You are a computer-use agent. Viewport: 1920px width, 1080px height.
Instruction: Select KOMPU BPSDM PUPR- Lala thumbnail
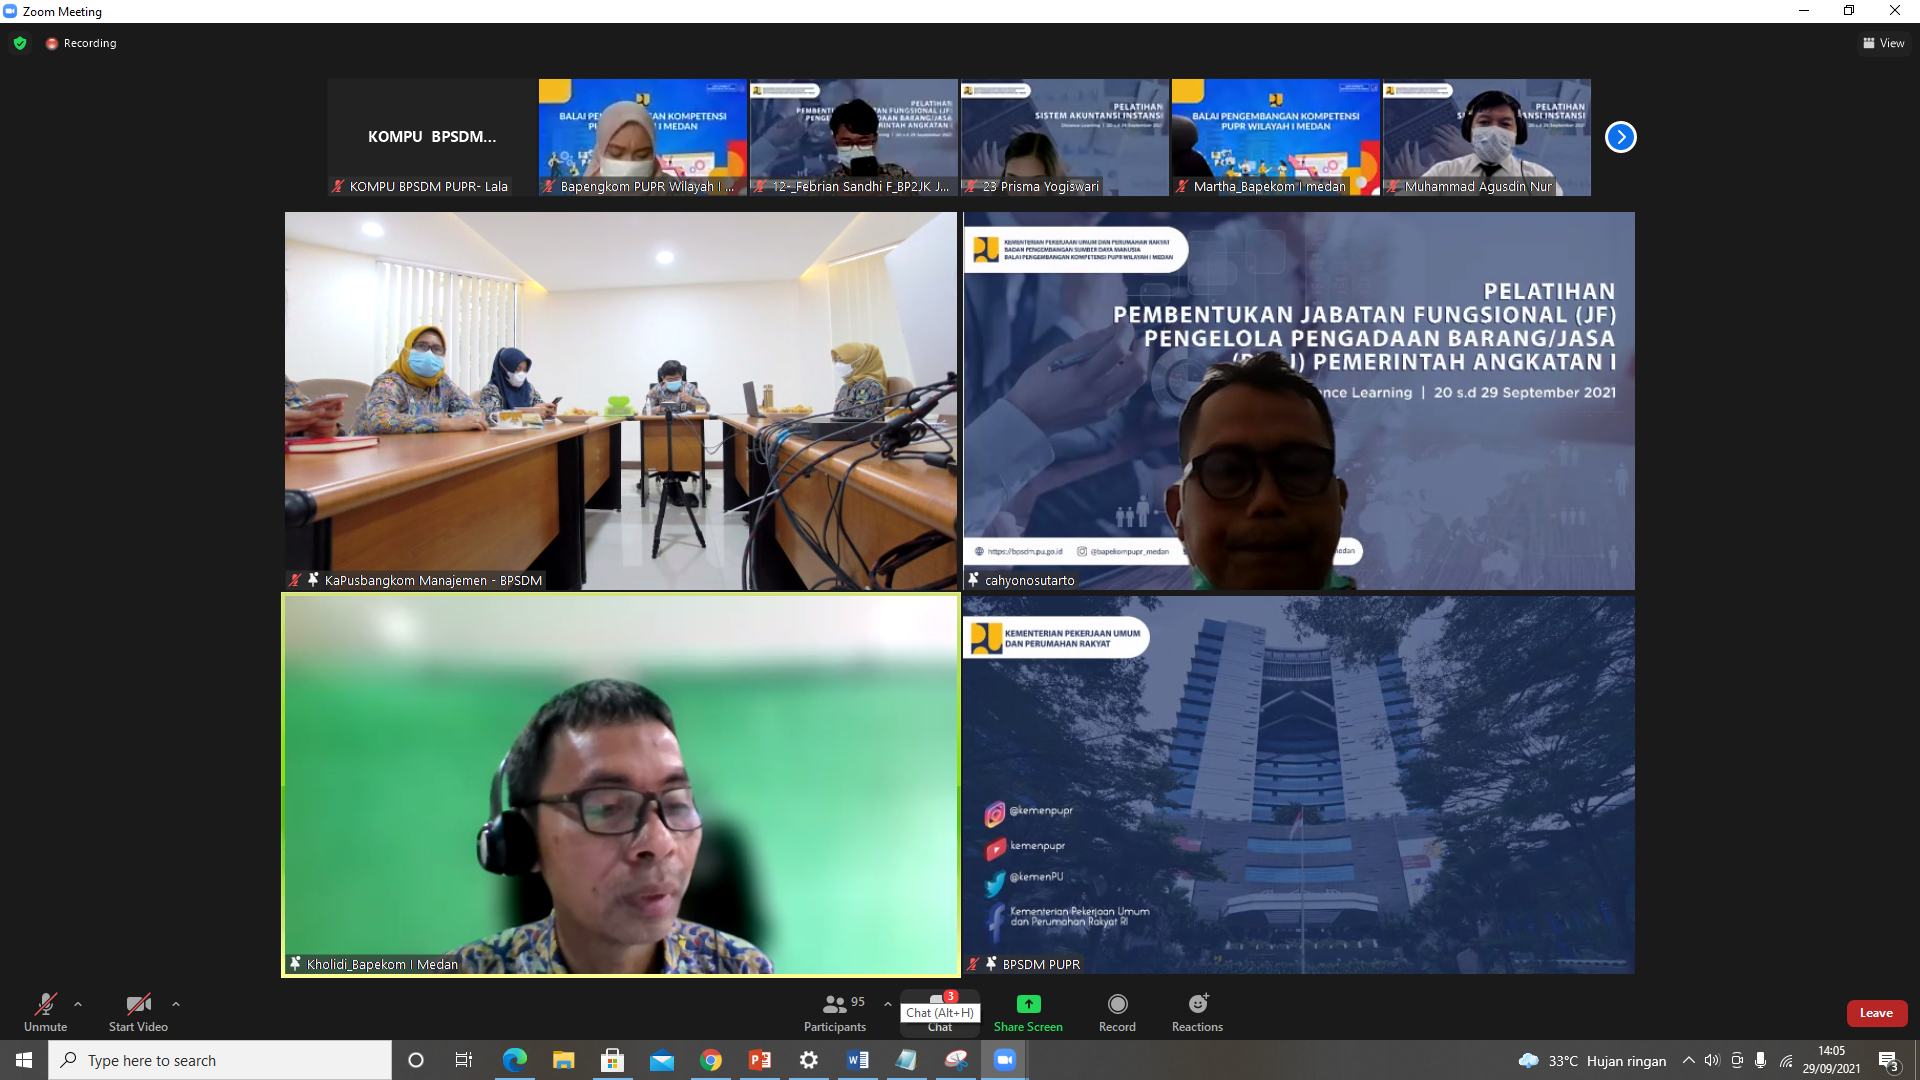[432, 137]
